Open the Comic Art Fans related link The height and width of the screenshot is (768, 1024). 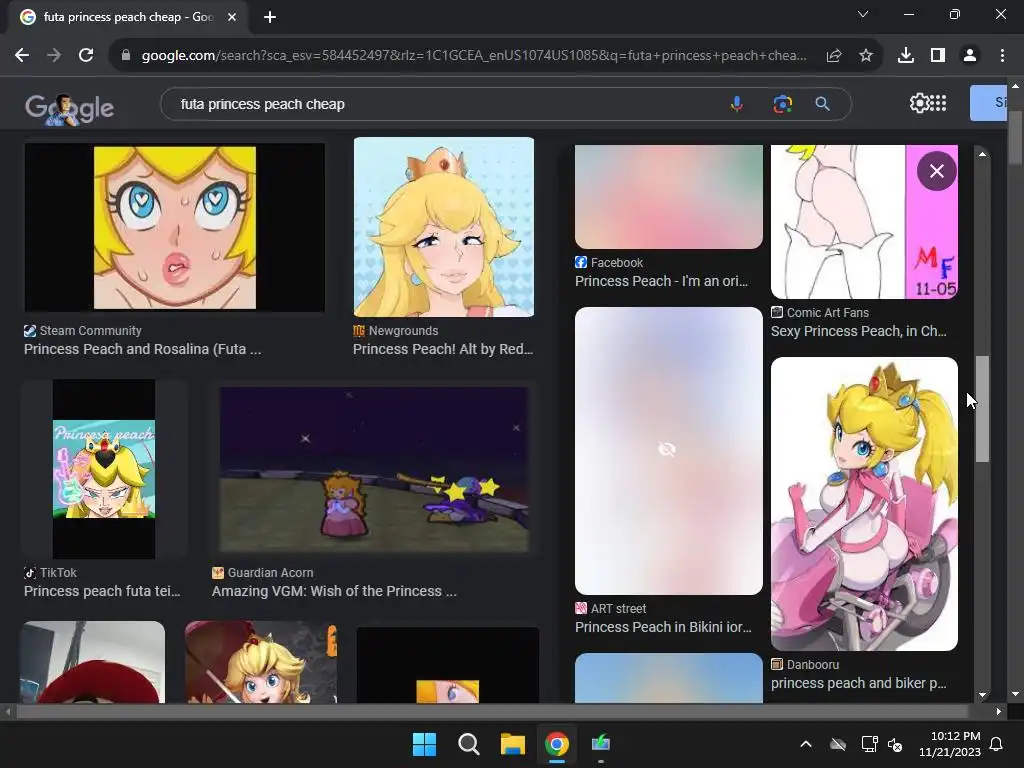click(858, 331)
